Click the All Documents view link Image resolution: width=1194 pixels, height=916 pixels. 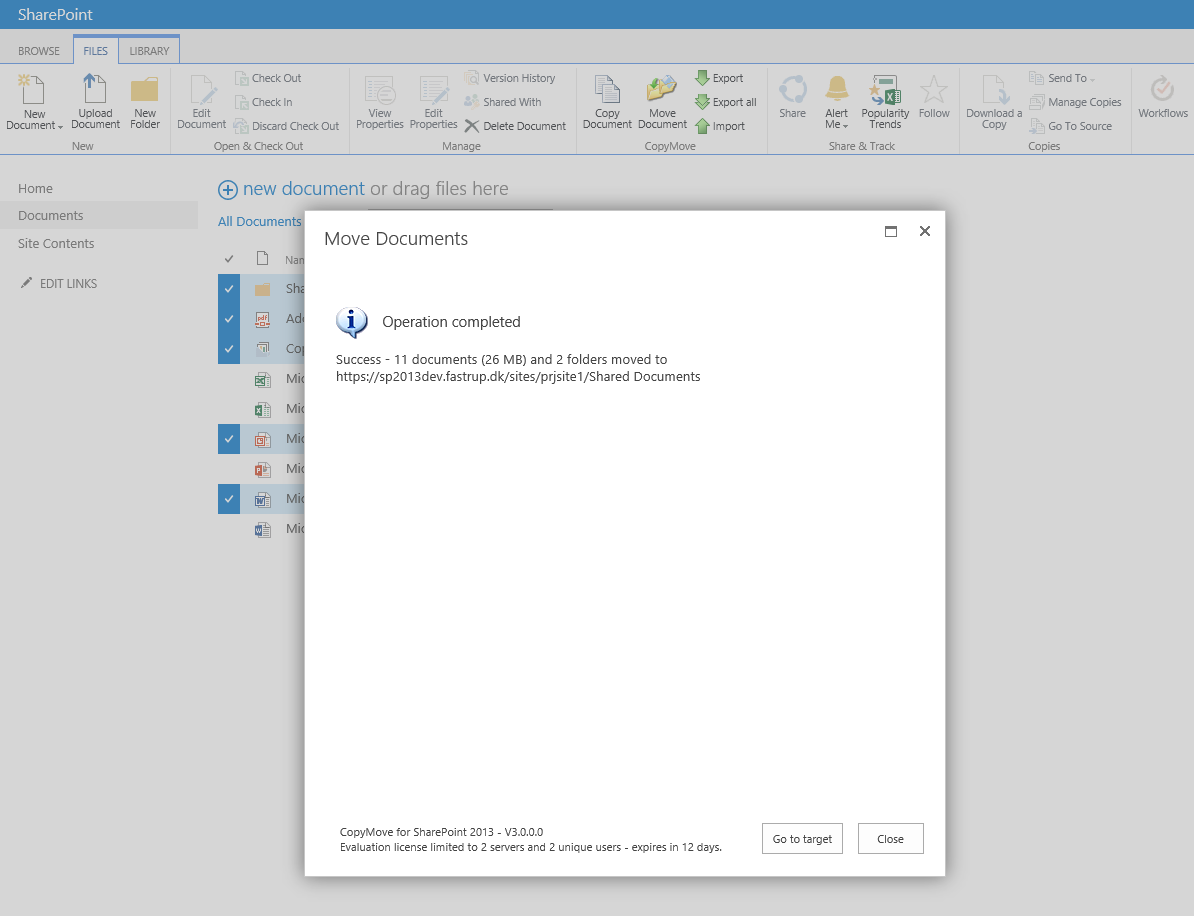[x=260, y=222]
